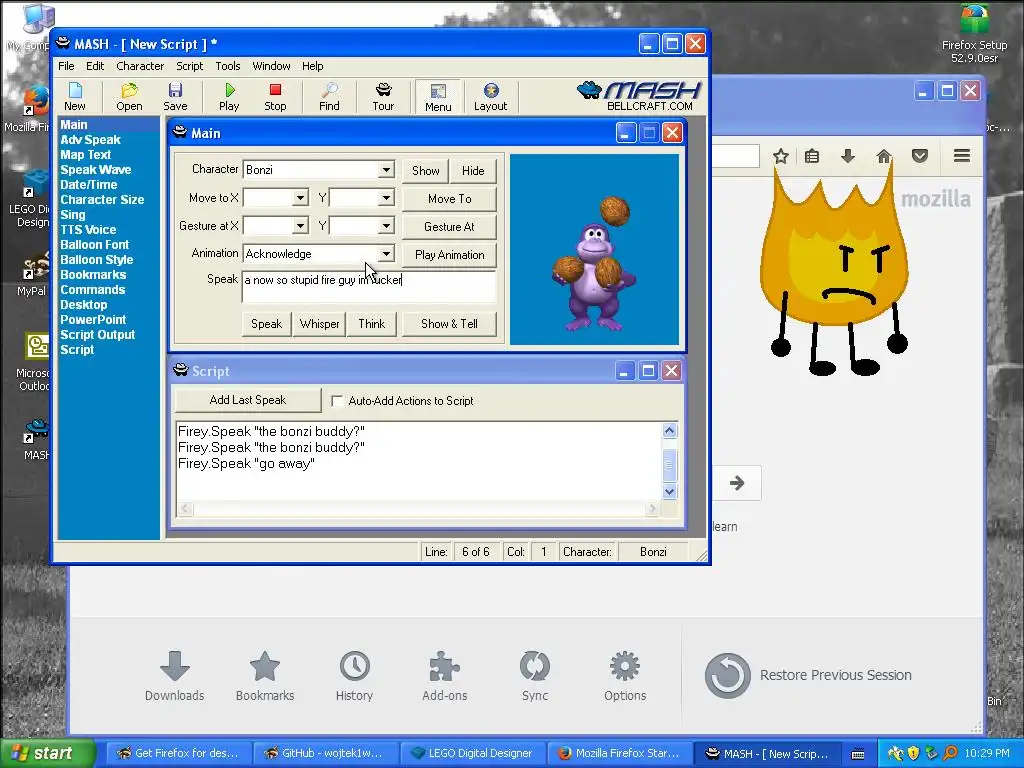
Task: Toggle the Menu panel toolbar button
Action: pos(438,97)
